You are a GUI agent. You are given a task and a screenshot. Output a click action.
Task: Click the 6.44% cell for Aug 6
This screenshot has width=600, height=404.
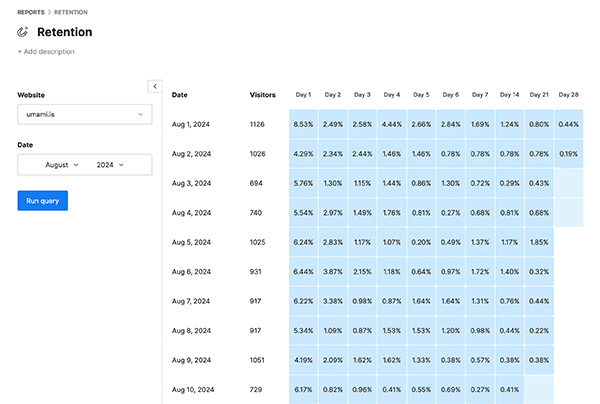pos(303,272)
